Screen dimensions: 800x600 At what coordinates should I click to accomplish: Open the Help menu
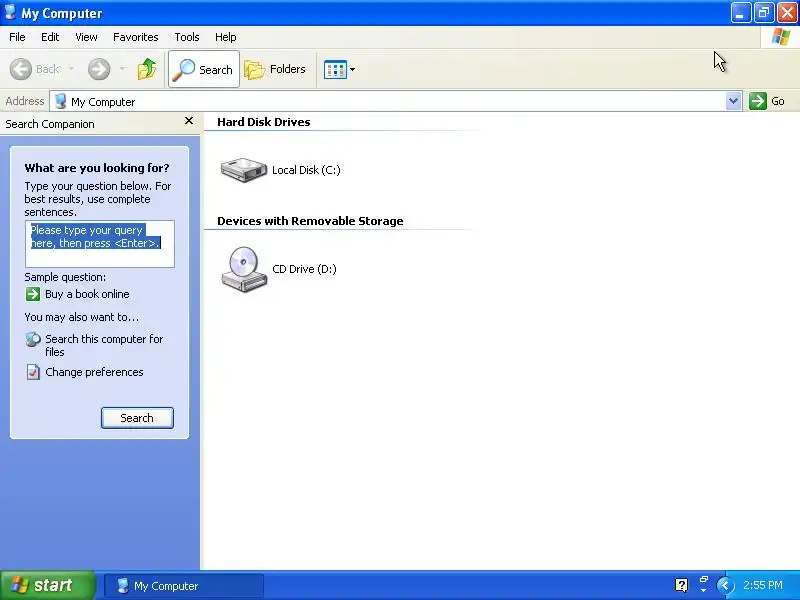[x=226, y=37]
